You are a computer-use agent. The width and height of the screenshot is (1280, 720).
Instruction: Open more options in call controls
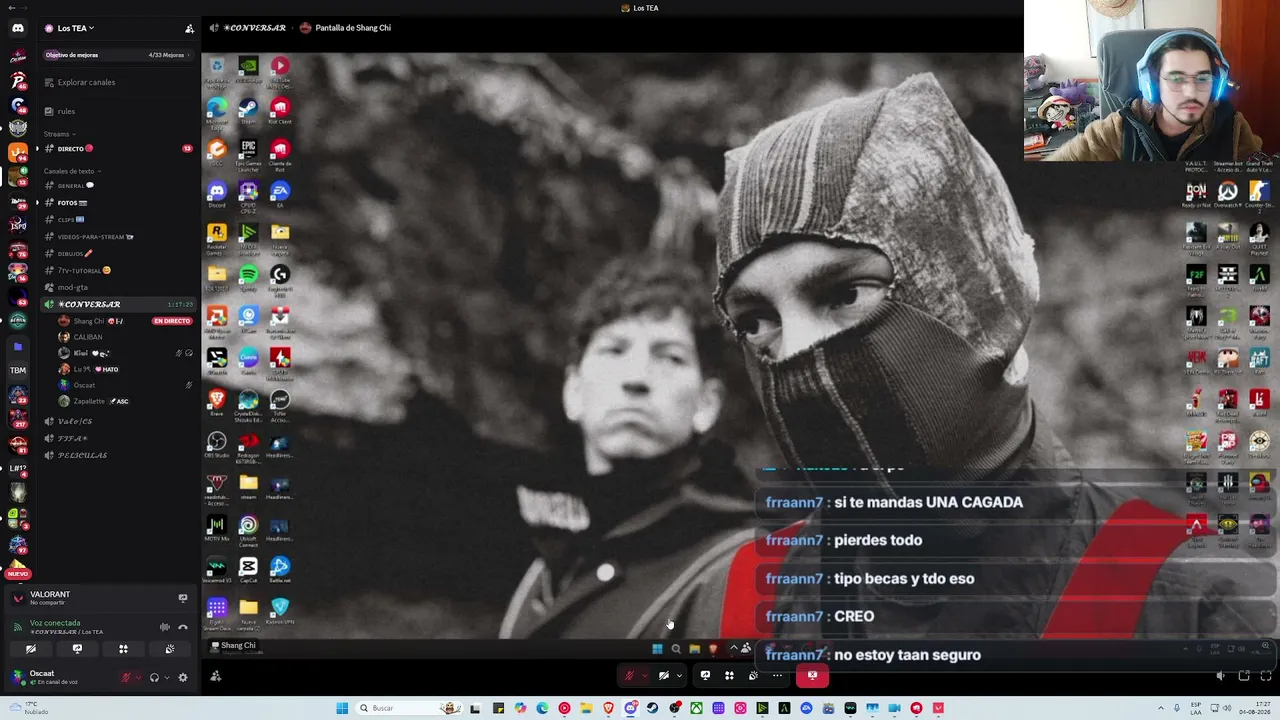(x=777, y=676)
